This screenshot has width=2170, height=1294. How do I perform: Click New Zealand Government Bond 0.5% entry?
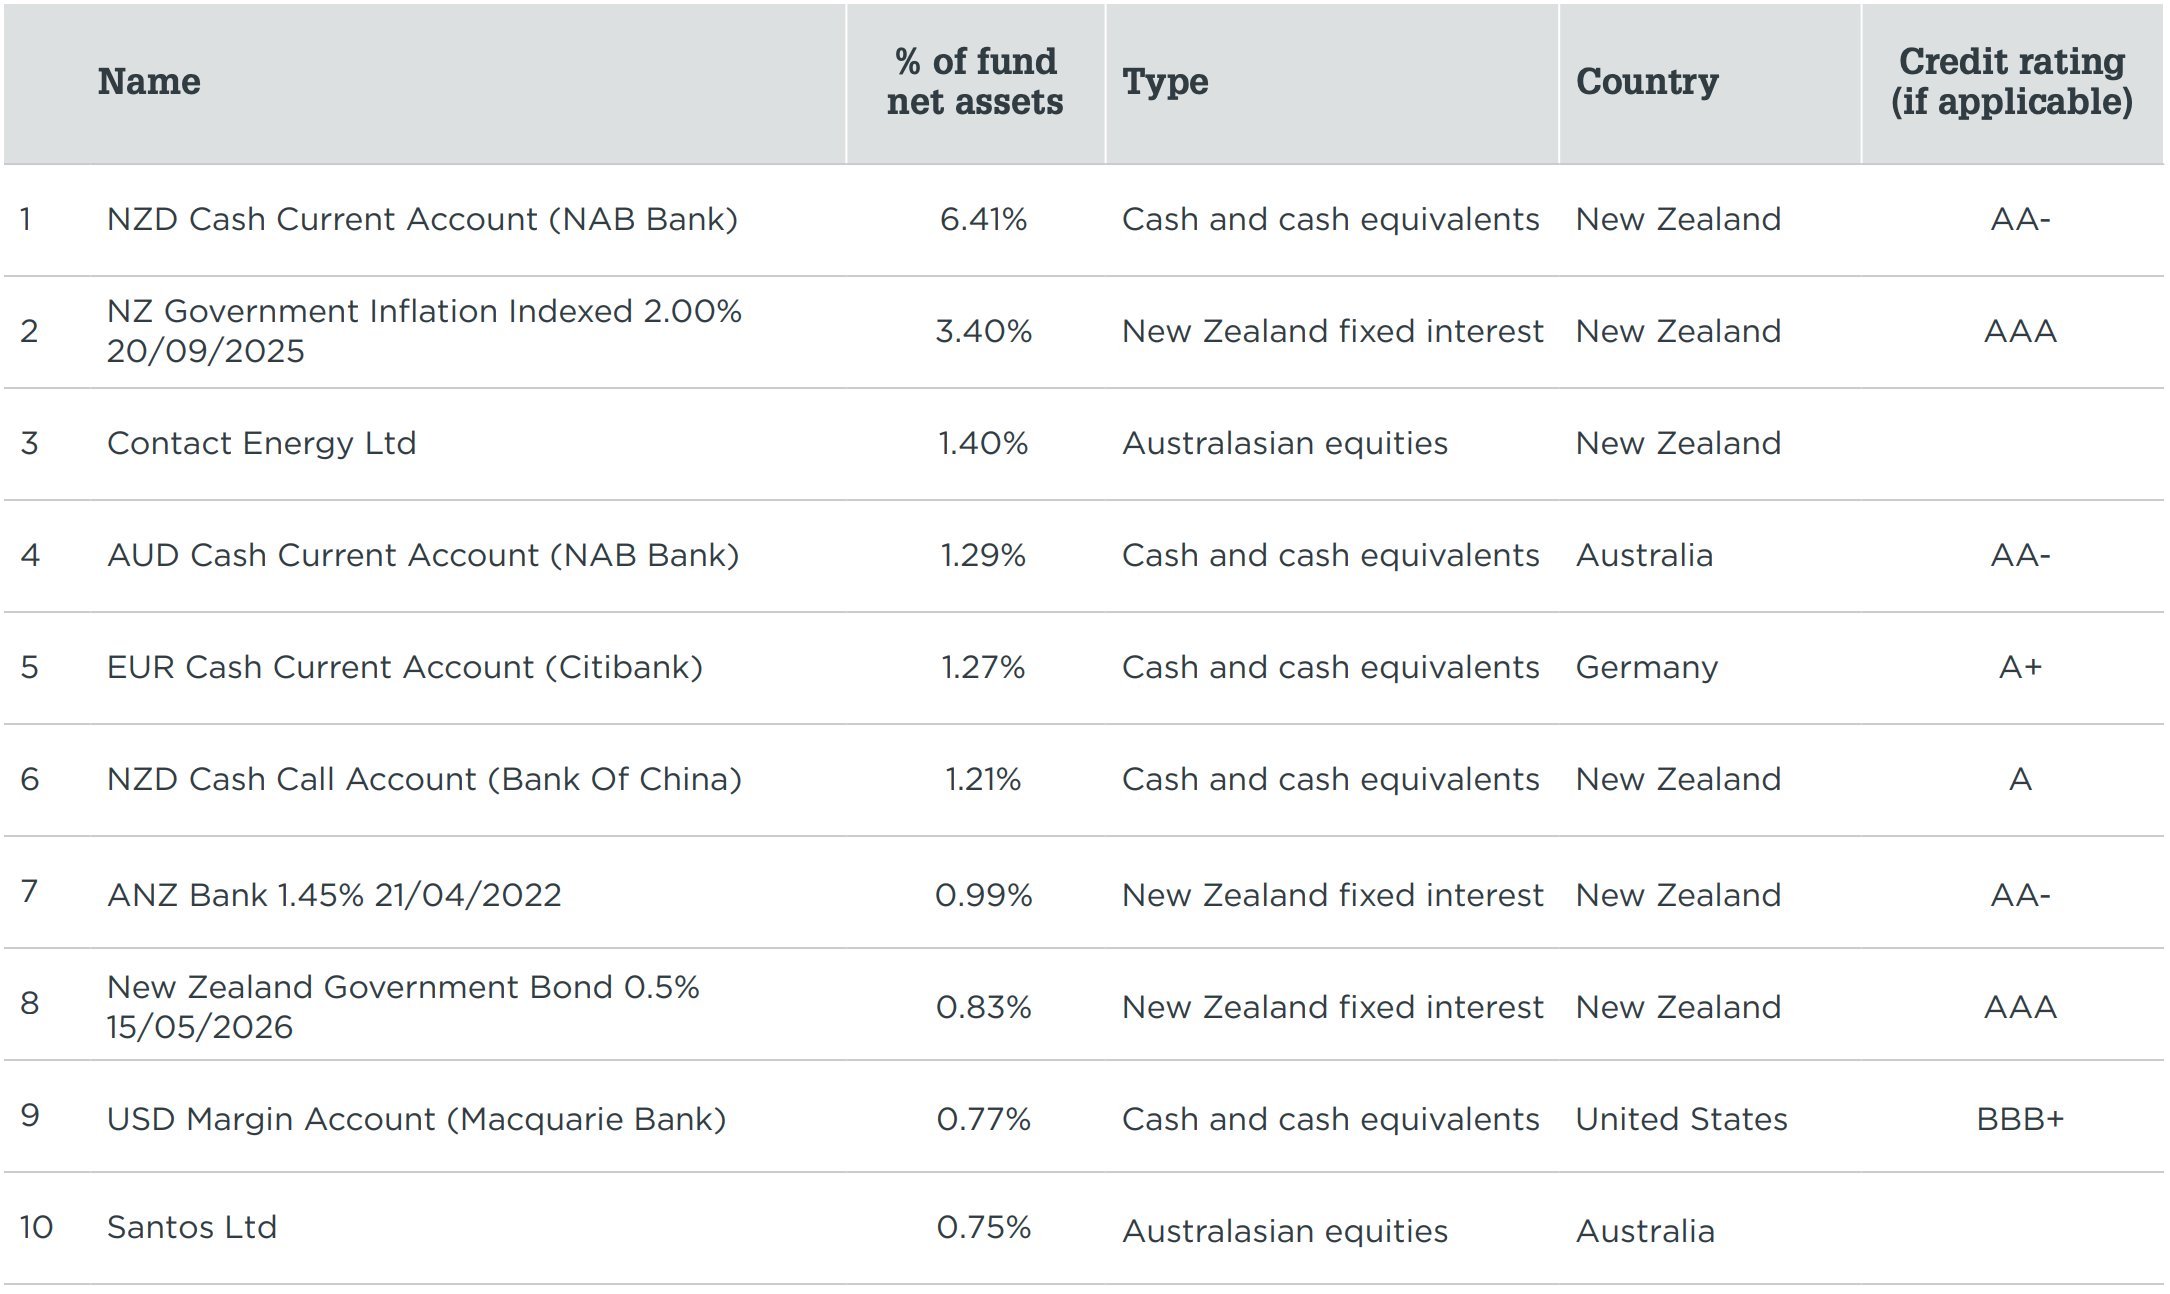pyautogui.click(x=403, y=1007)
